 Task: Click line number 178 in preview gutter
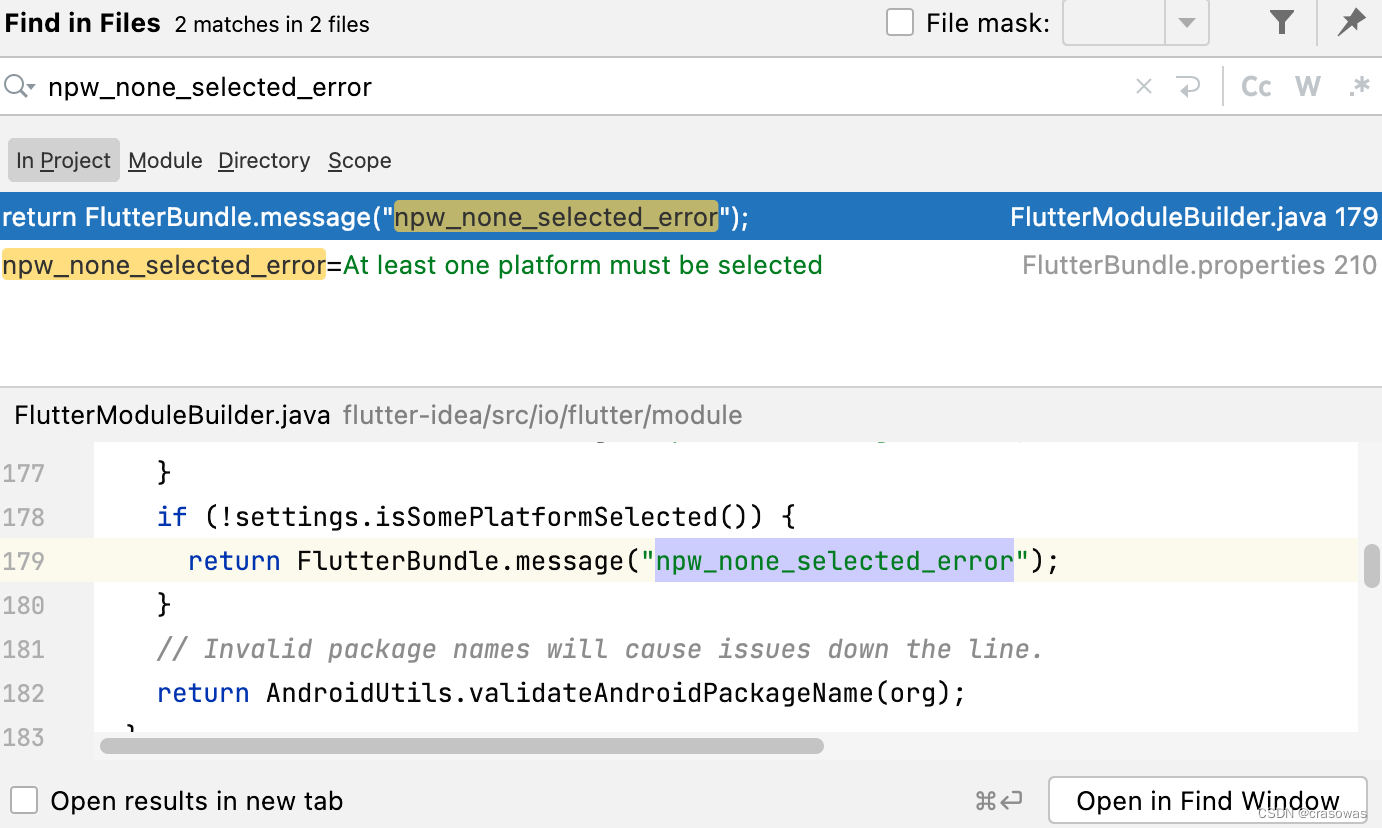point(24,517)
